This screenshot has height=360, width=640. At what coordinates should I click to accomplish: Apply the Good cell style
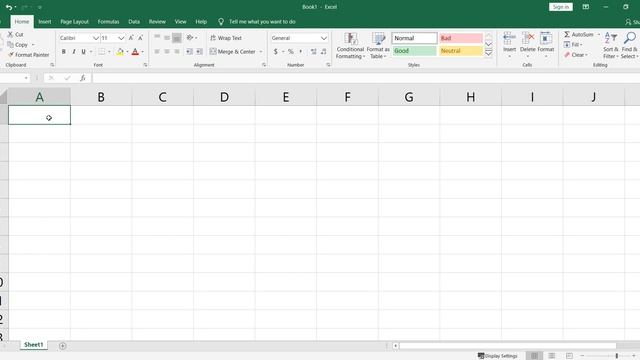(414, 51)
